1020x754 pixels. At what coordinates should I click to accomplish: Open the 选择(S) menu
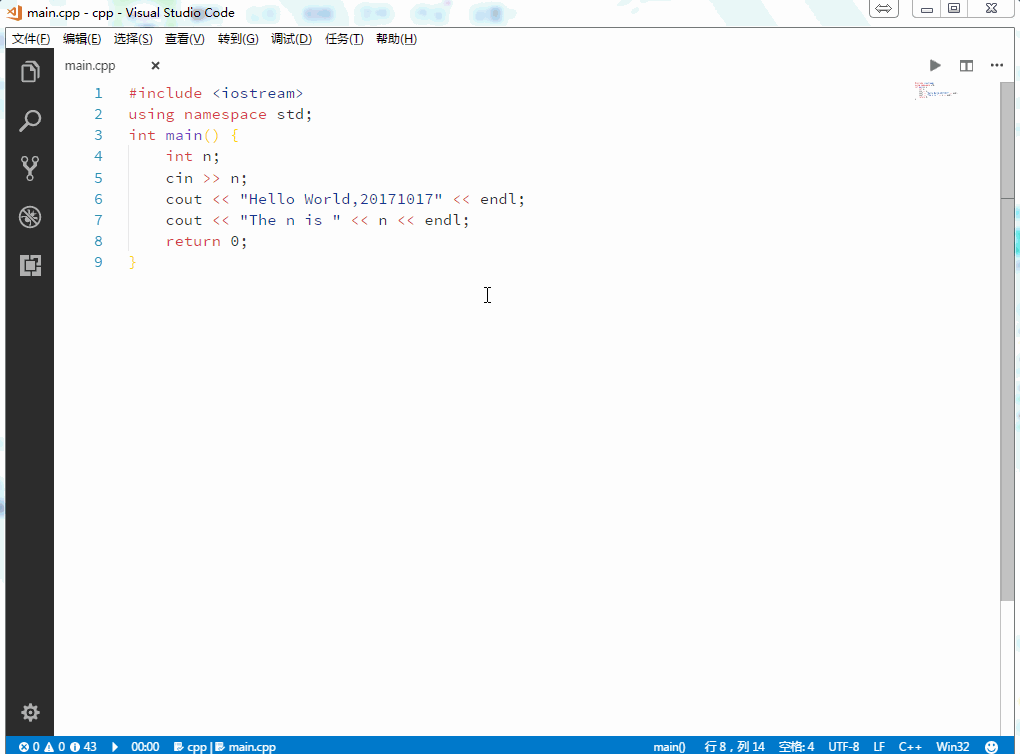point(133,39)
